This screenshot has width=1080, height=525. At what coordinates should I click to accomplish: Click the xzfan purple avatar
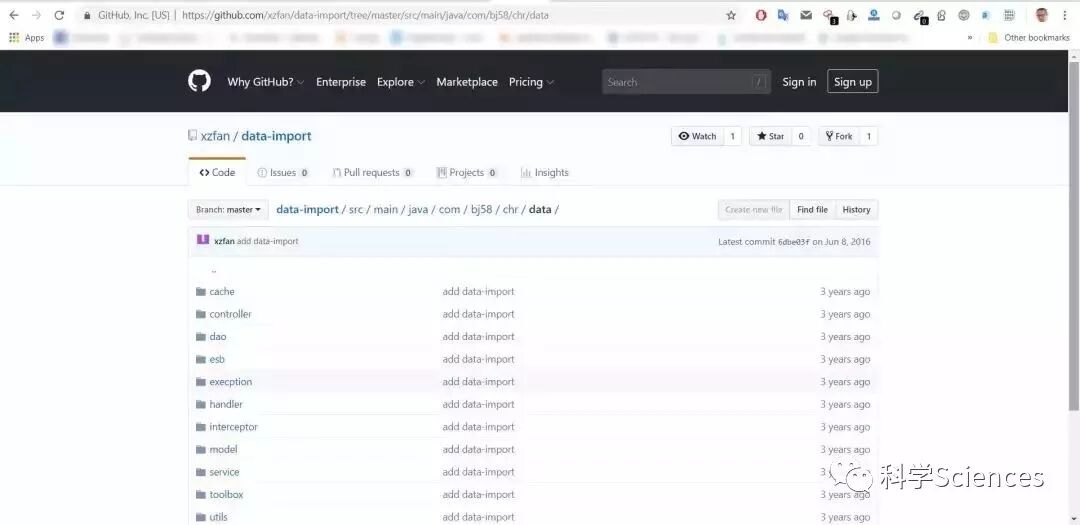[x=202, y=240]
